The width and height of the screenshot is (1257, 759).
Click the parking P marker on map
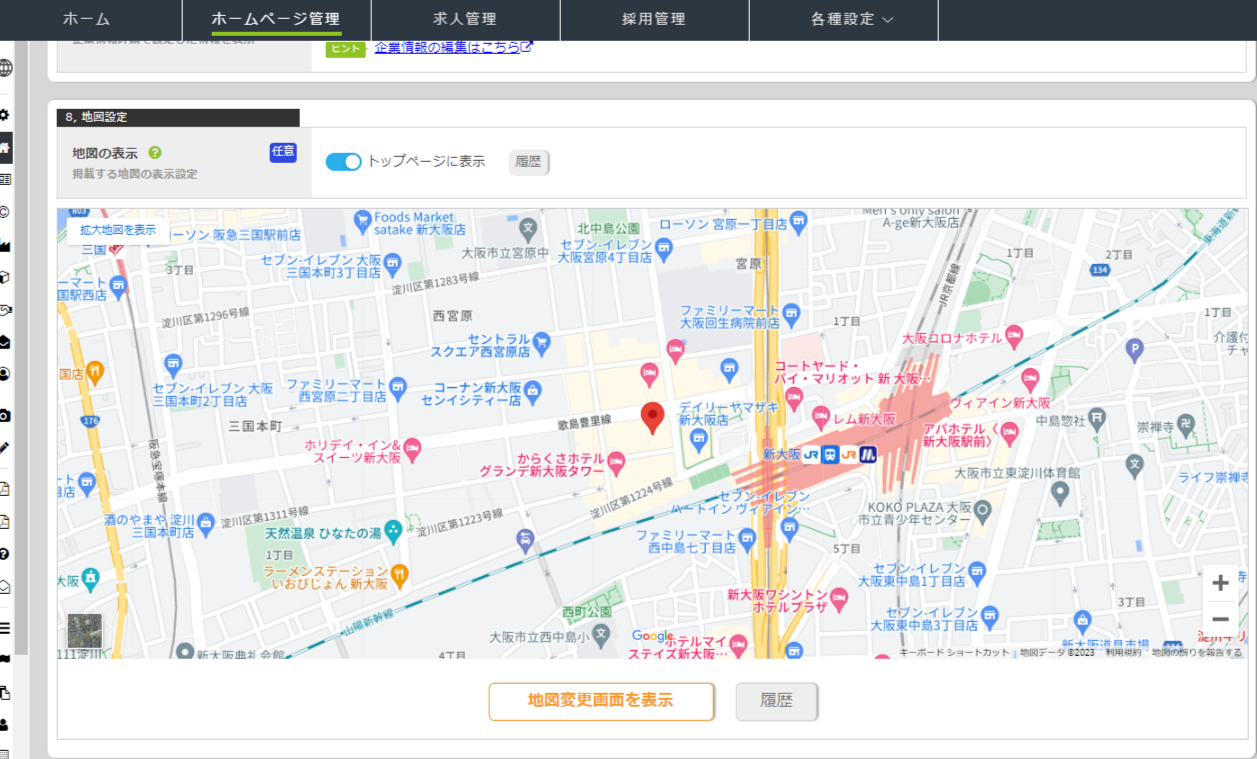(1134, 349)
